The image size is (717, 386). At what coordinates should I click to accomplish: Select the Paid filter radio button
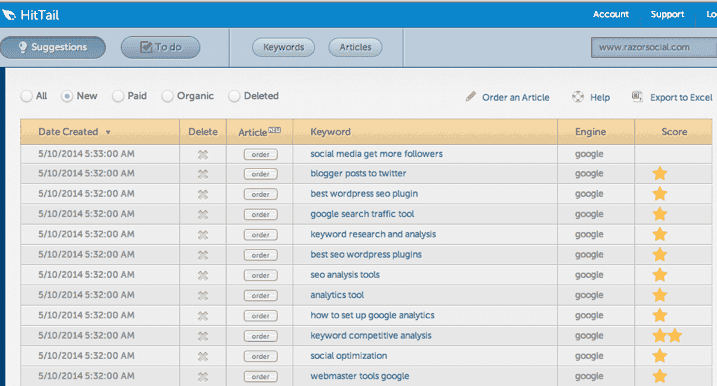(x=118, y=96)
